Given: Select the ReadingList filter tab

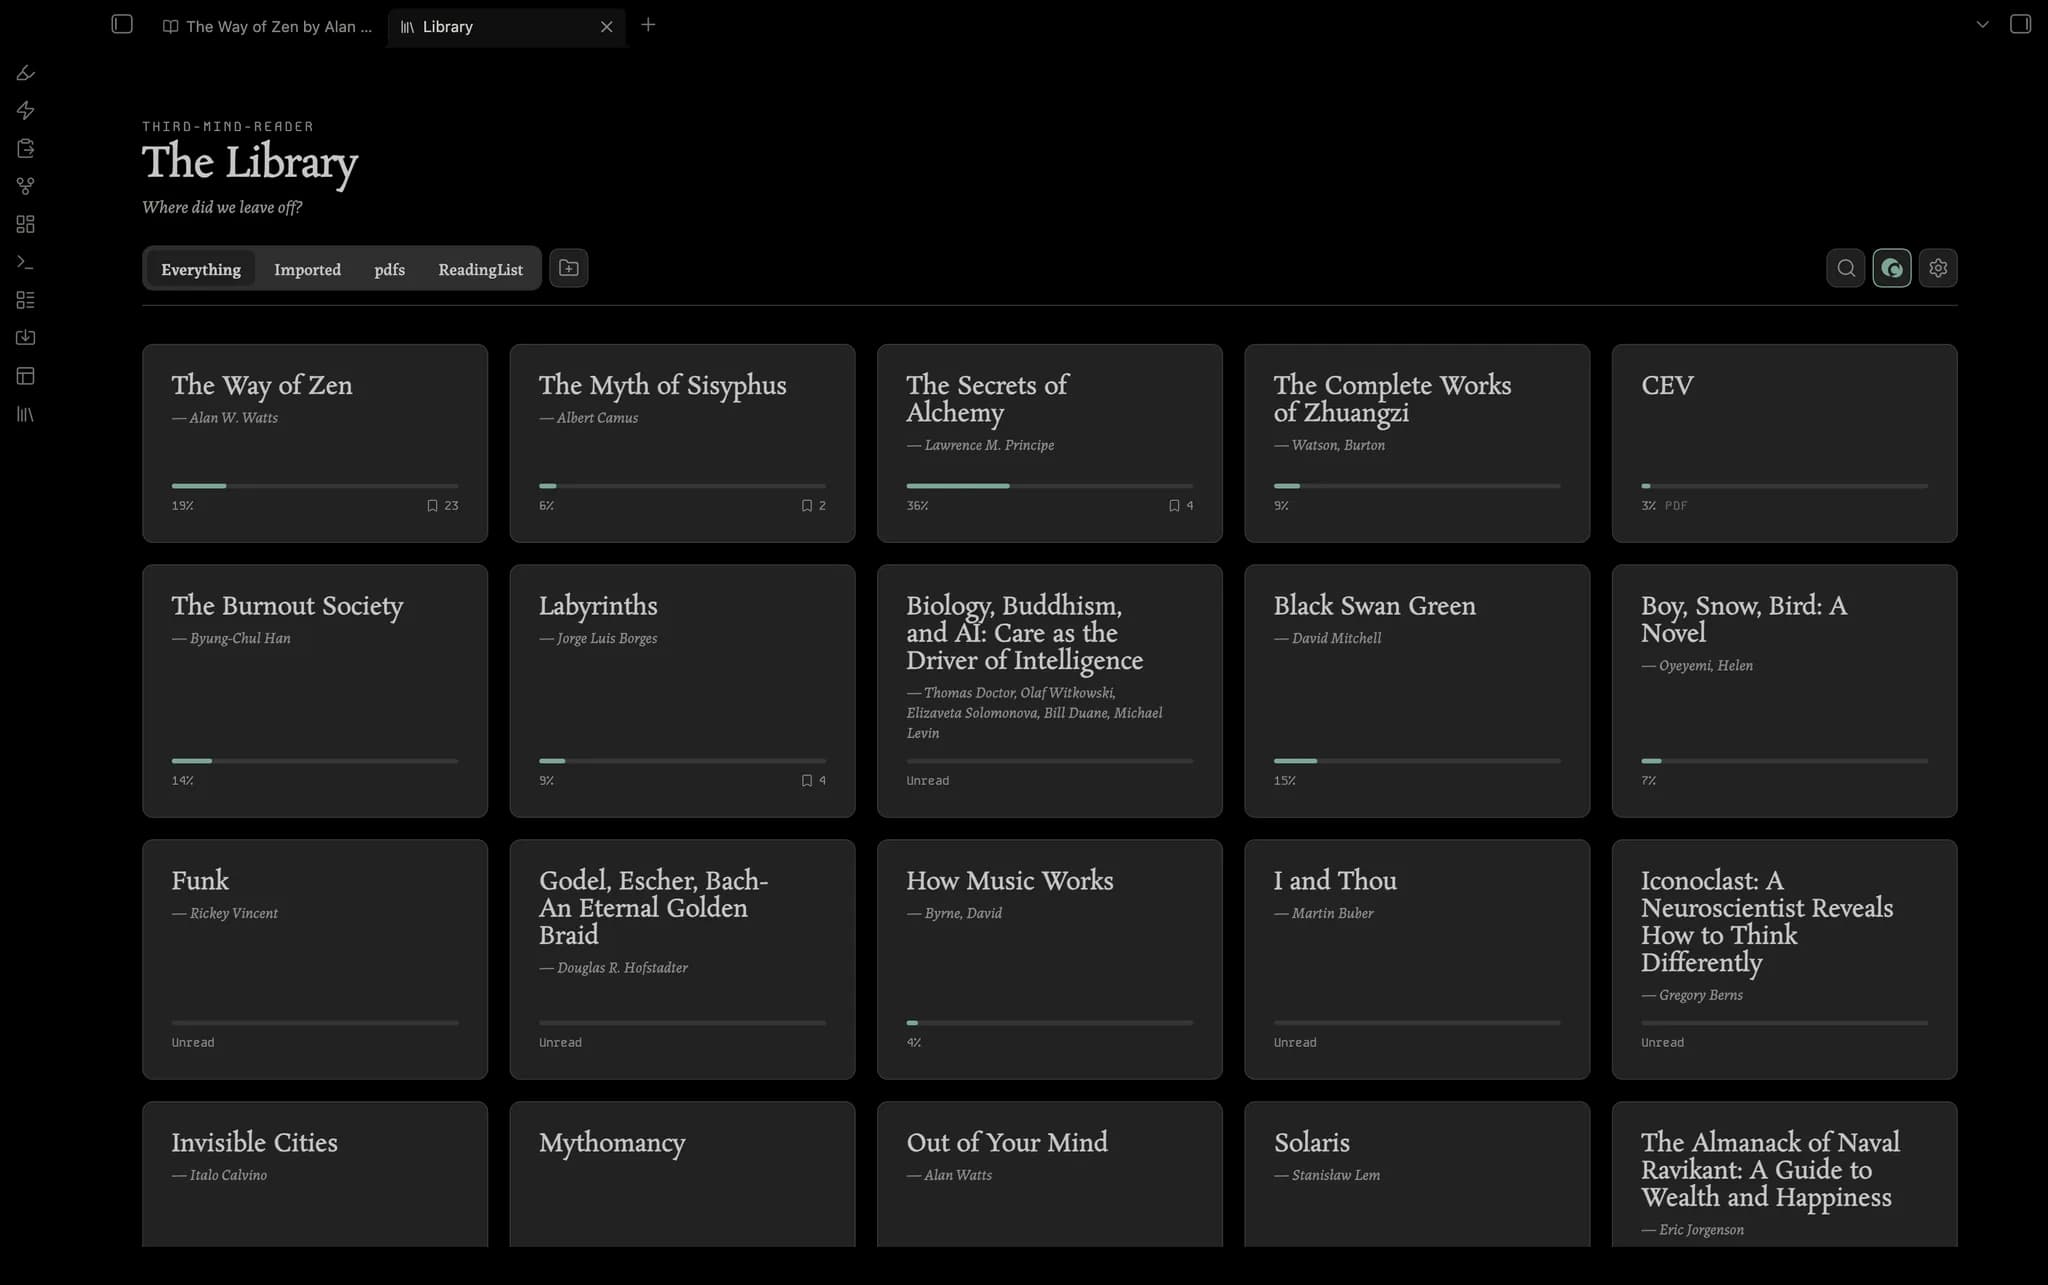Looking at the screenshot, I should click(x=480, y=269).
